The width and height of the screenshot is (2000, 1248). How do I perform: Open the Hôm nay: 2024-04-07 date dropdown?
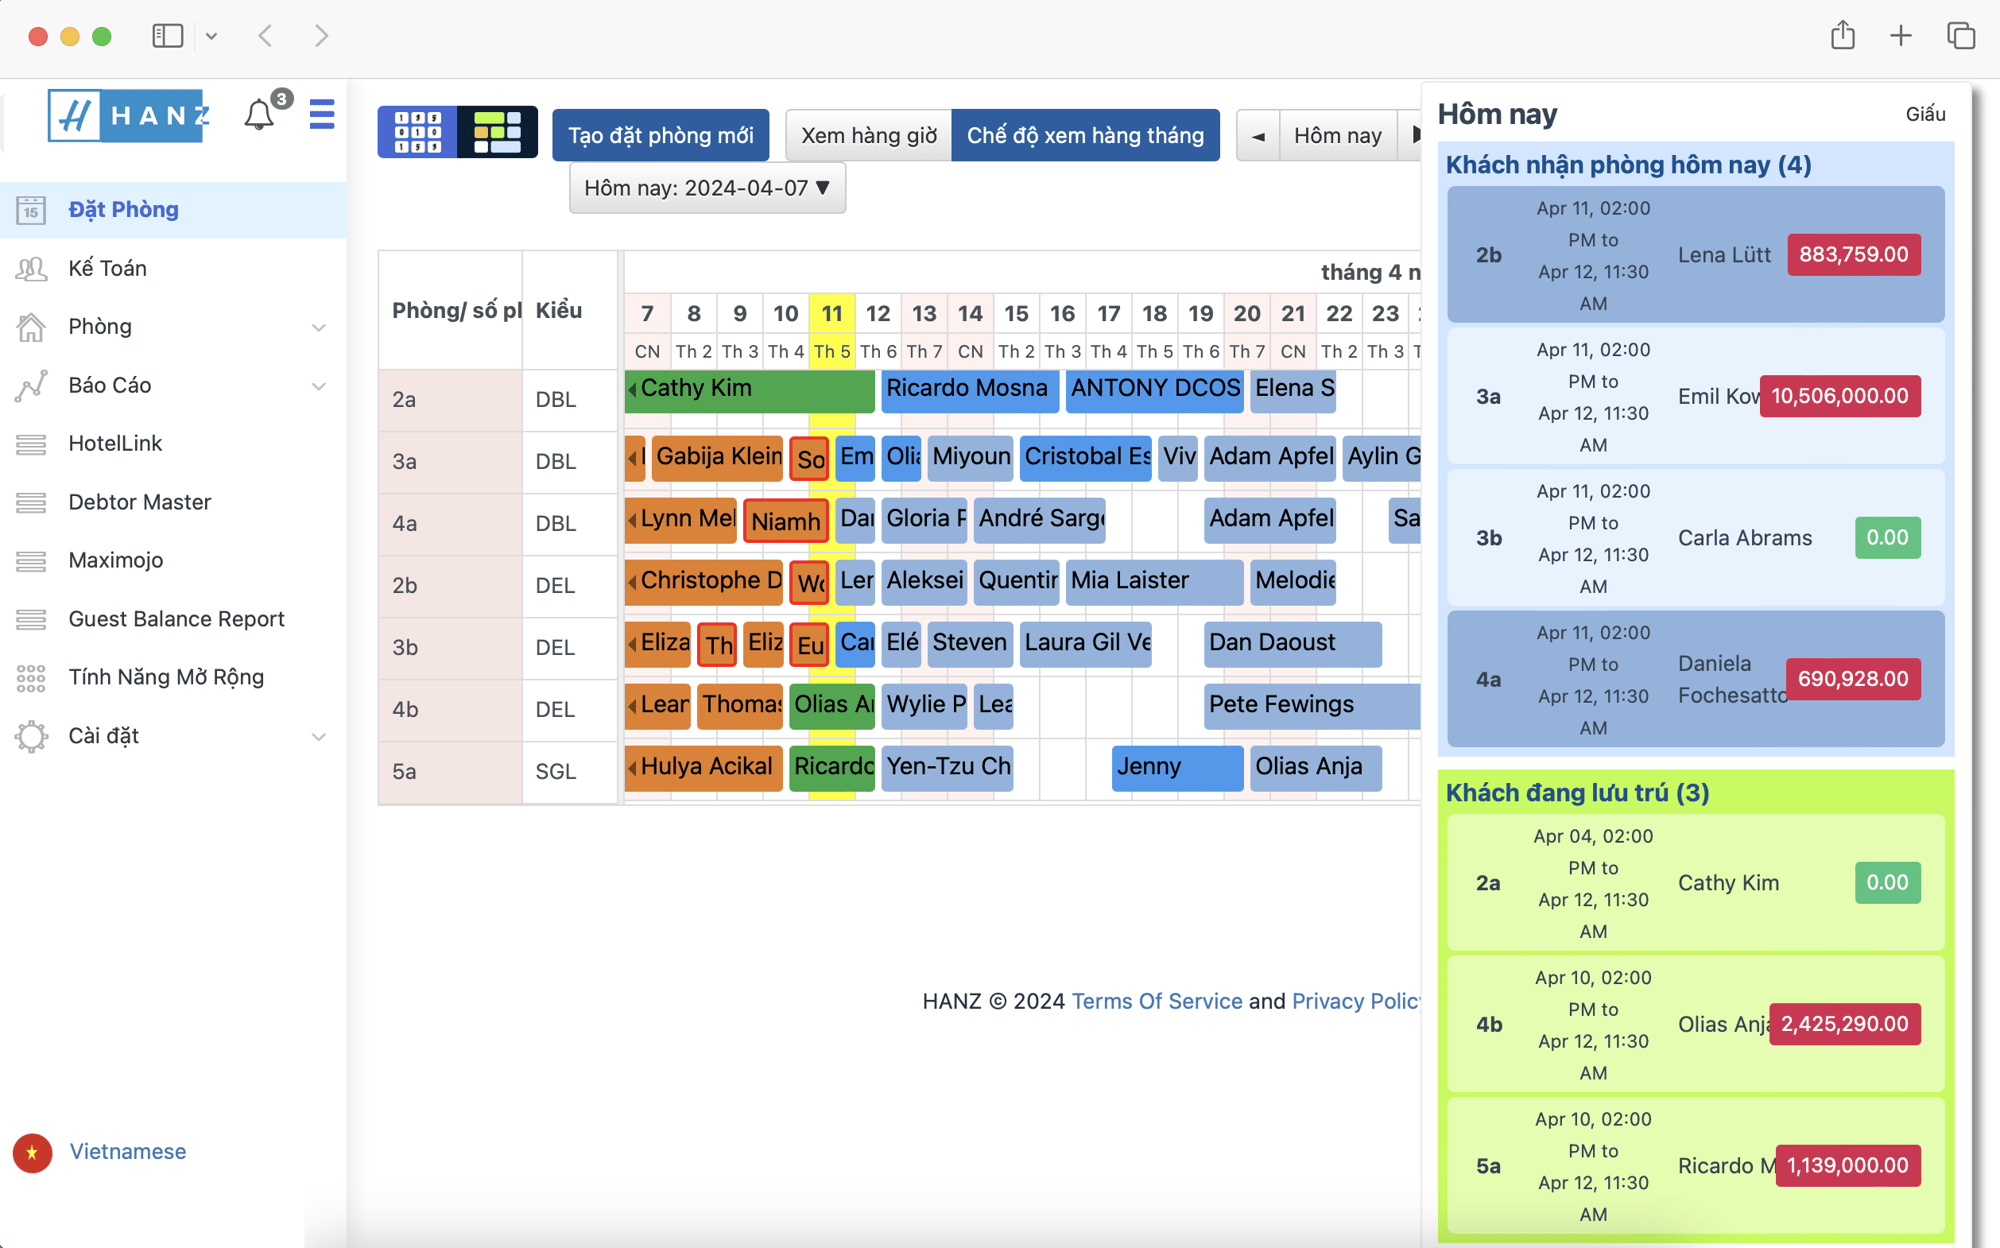tap(707, 187)
